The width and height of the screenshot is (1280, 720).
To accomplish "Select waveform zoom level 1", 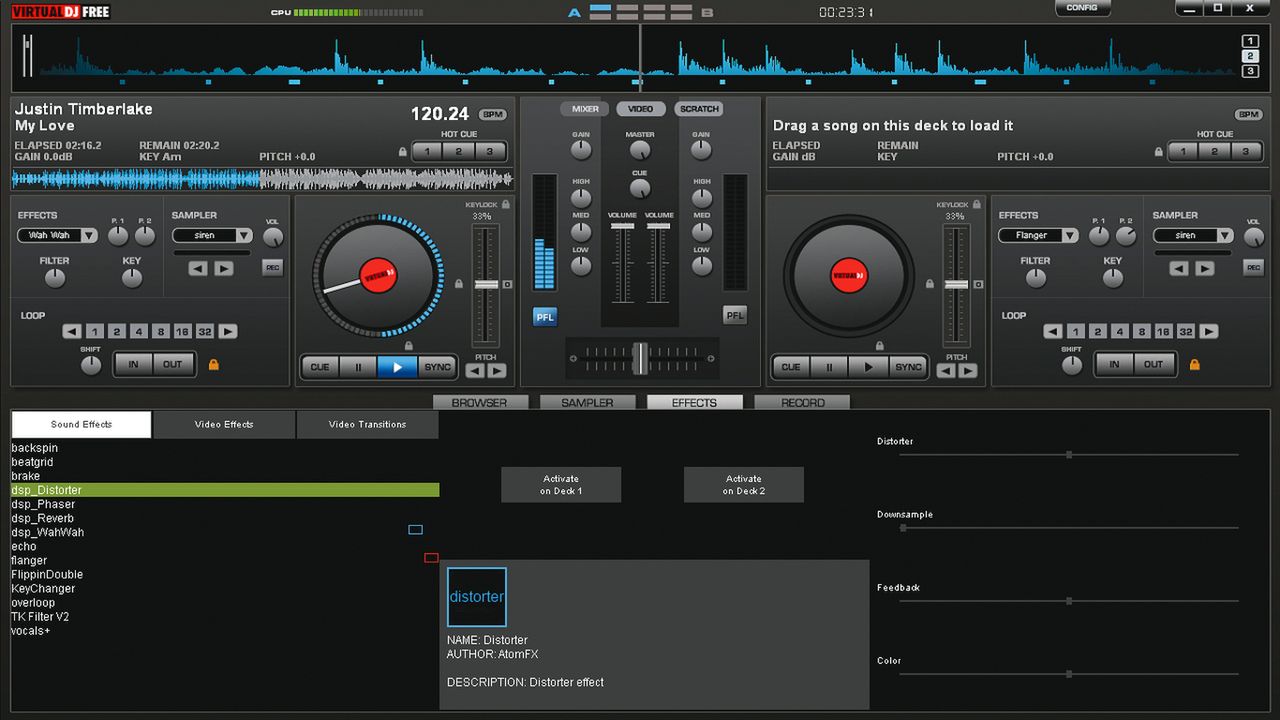I will 1250,41.
